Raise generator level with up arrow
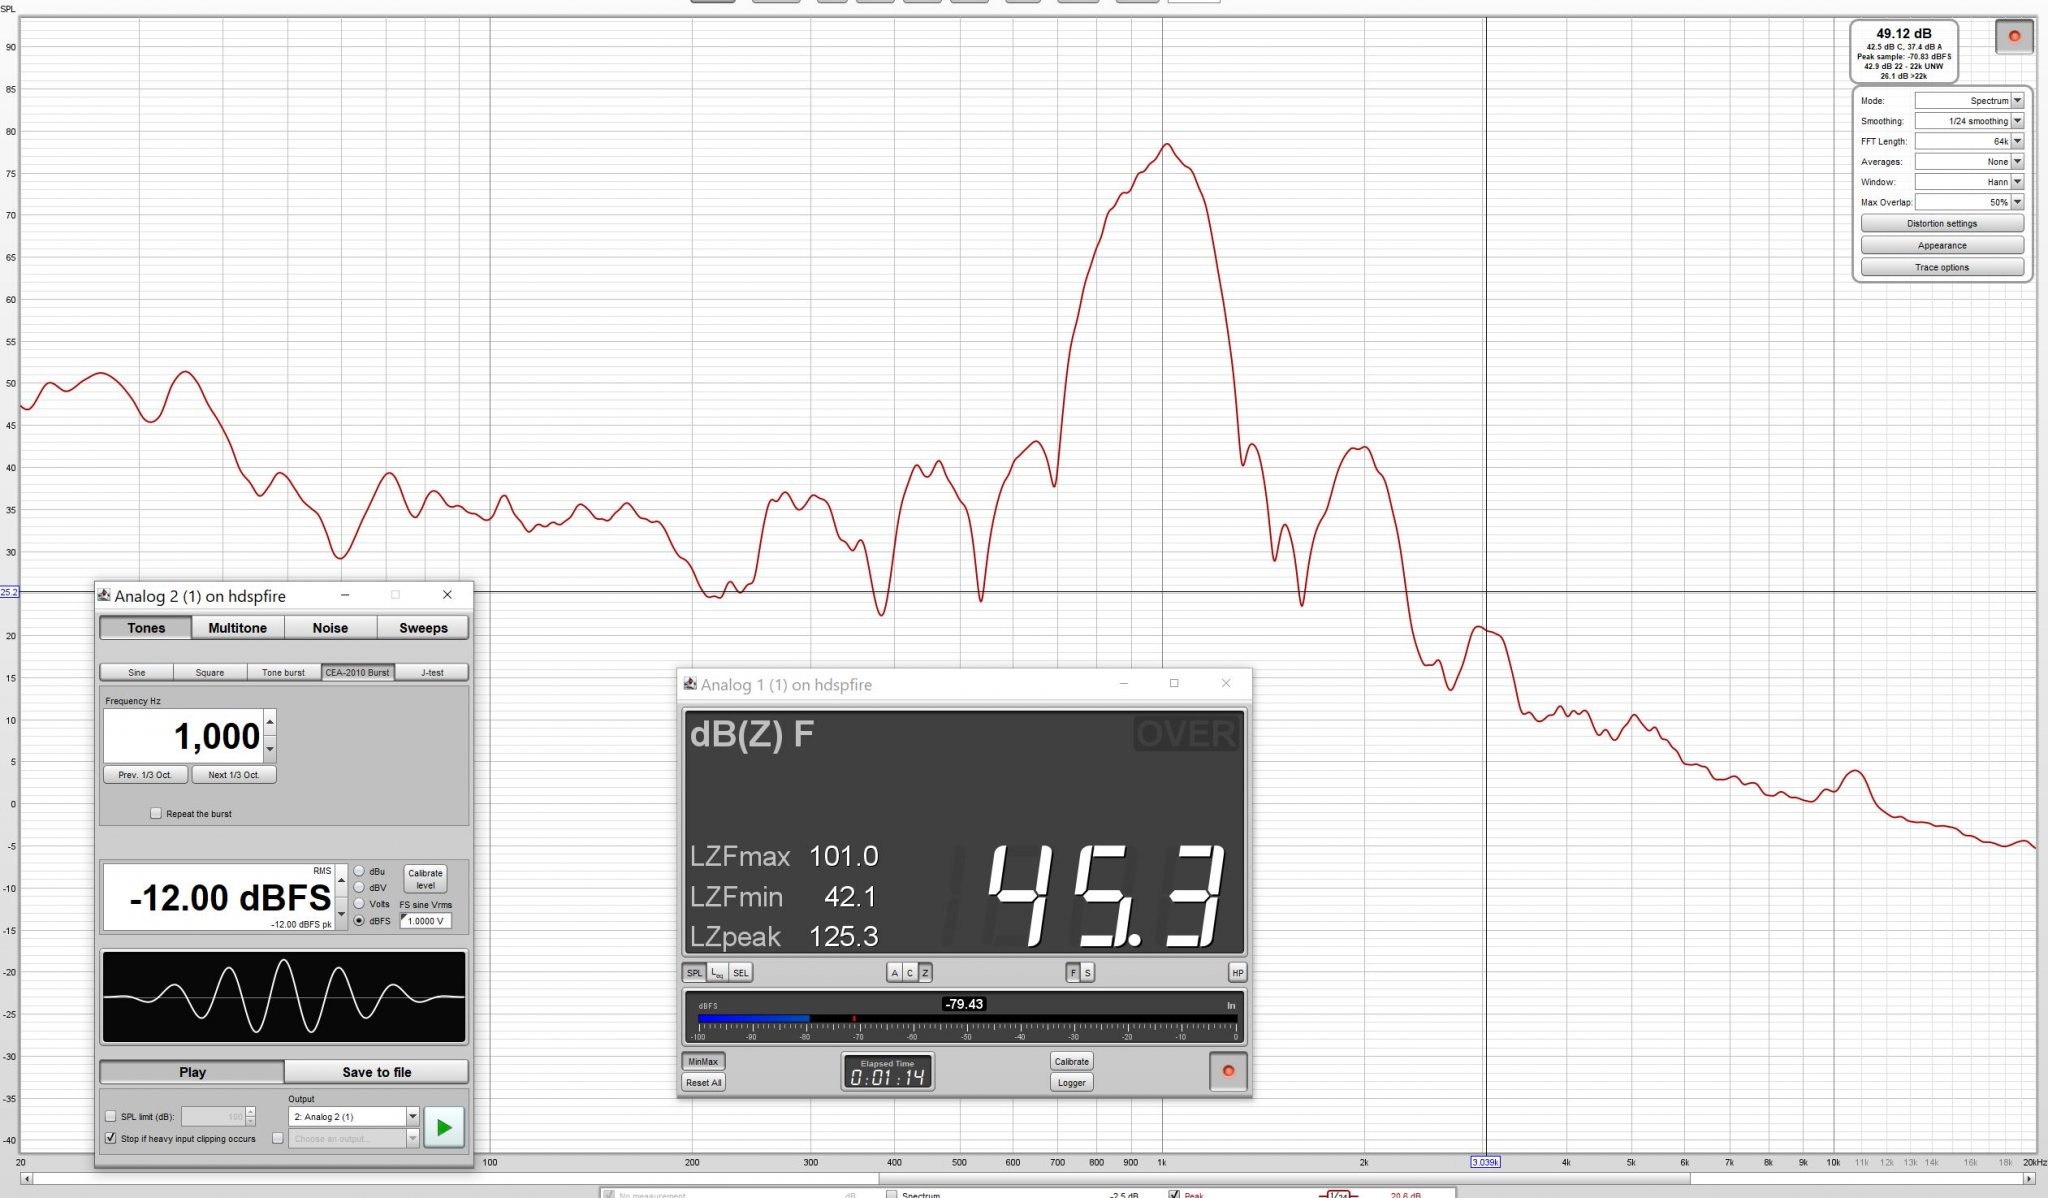Image resolution: width=2048 pixels, height=1198 pixels. click(x=341, y=880)
